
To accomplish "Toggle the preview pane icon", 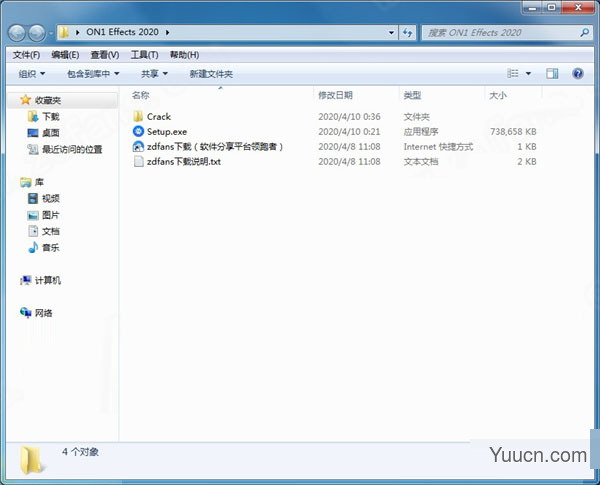I will coord(552,73).
